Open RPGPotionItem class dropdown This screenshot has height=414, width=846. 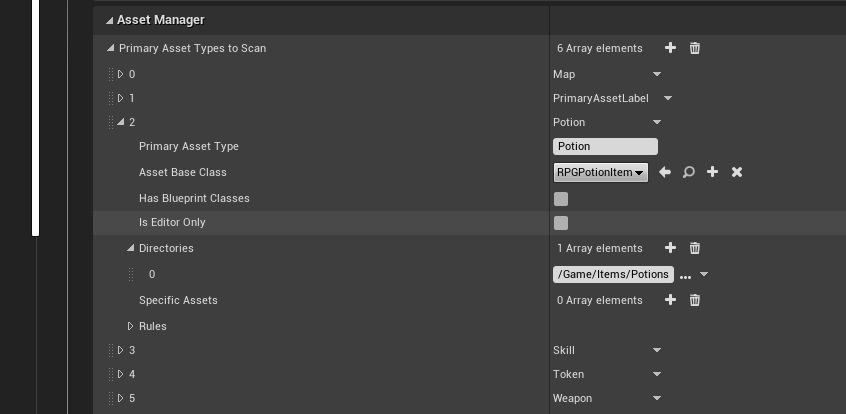coord(600,172)
